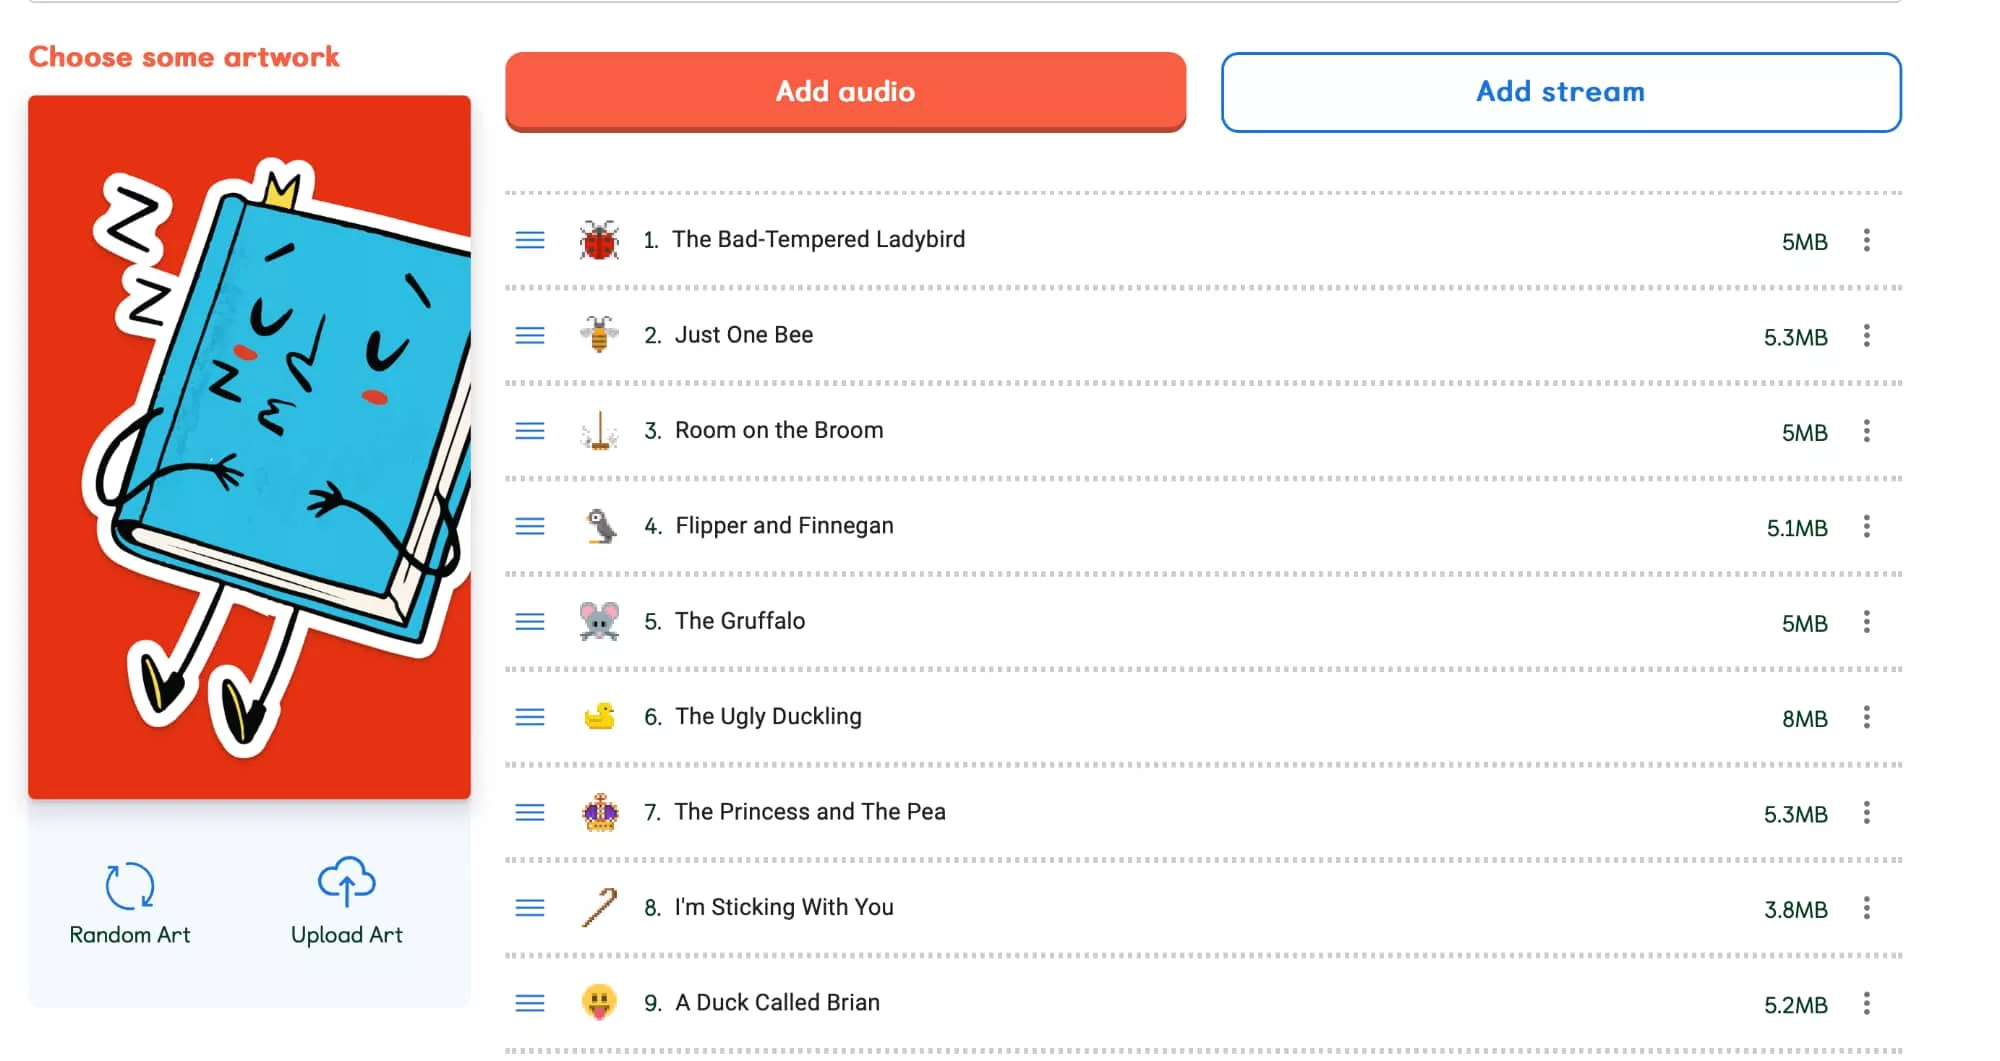Click the Random Art refresh icon
The width and height of the screenshot is (2000, 1061).
click(x=130, y=886)
